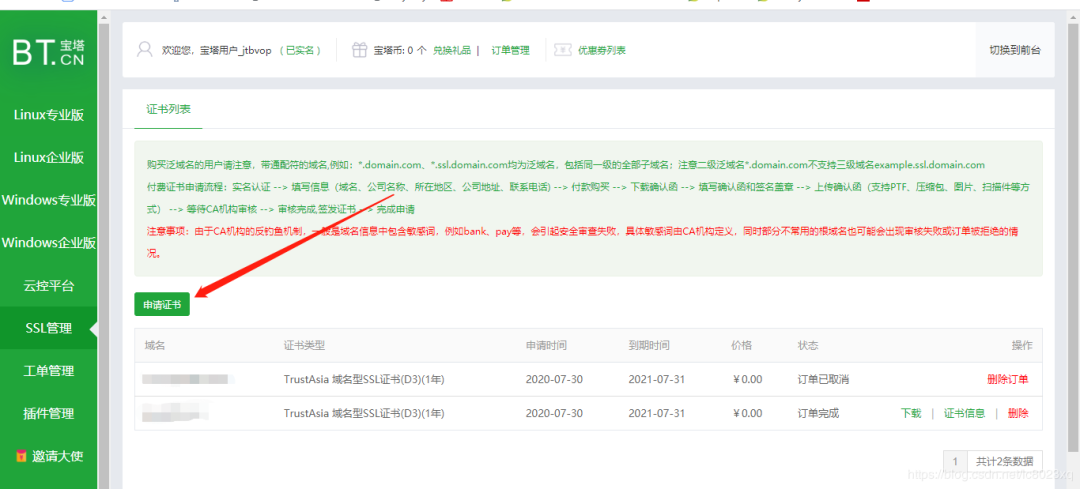Open the 优惠券列表 link
The height and width of the screenshot is (489, 1080).
pos(602,50)
